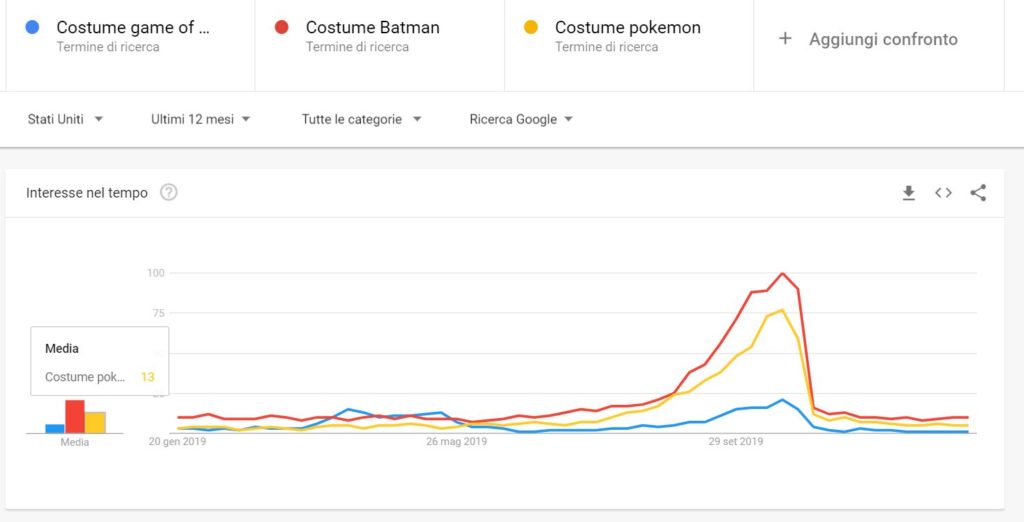
Task: Edit the Costume Batman search term
Action: coord(372,28)
